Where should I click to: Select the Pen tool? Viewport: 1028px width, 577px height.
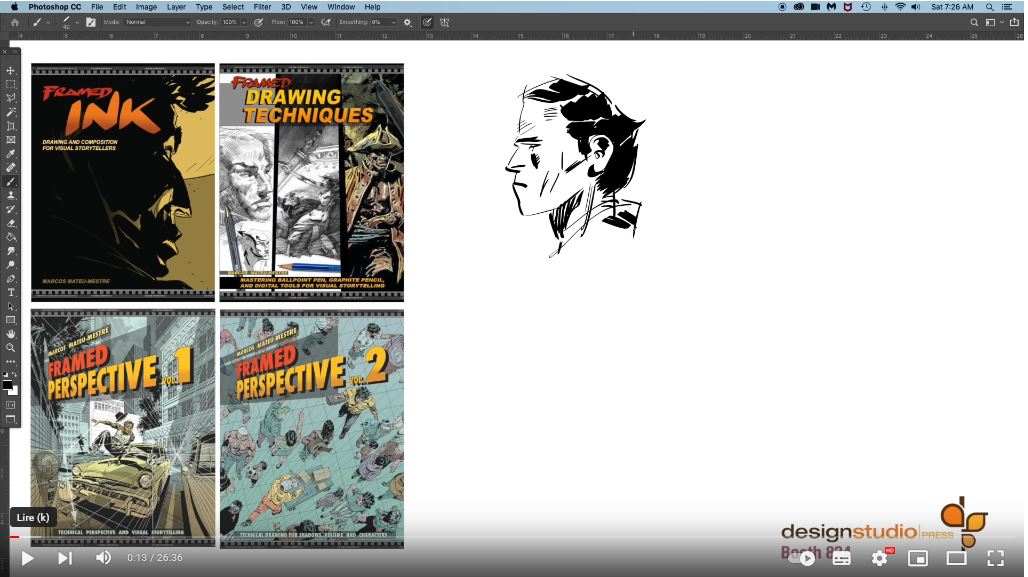click(10, 279)
